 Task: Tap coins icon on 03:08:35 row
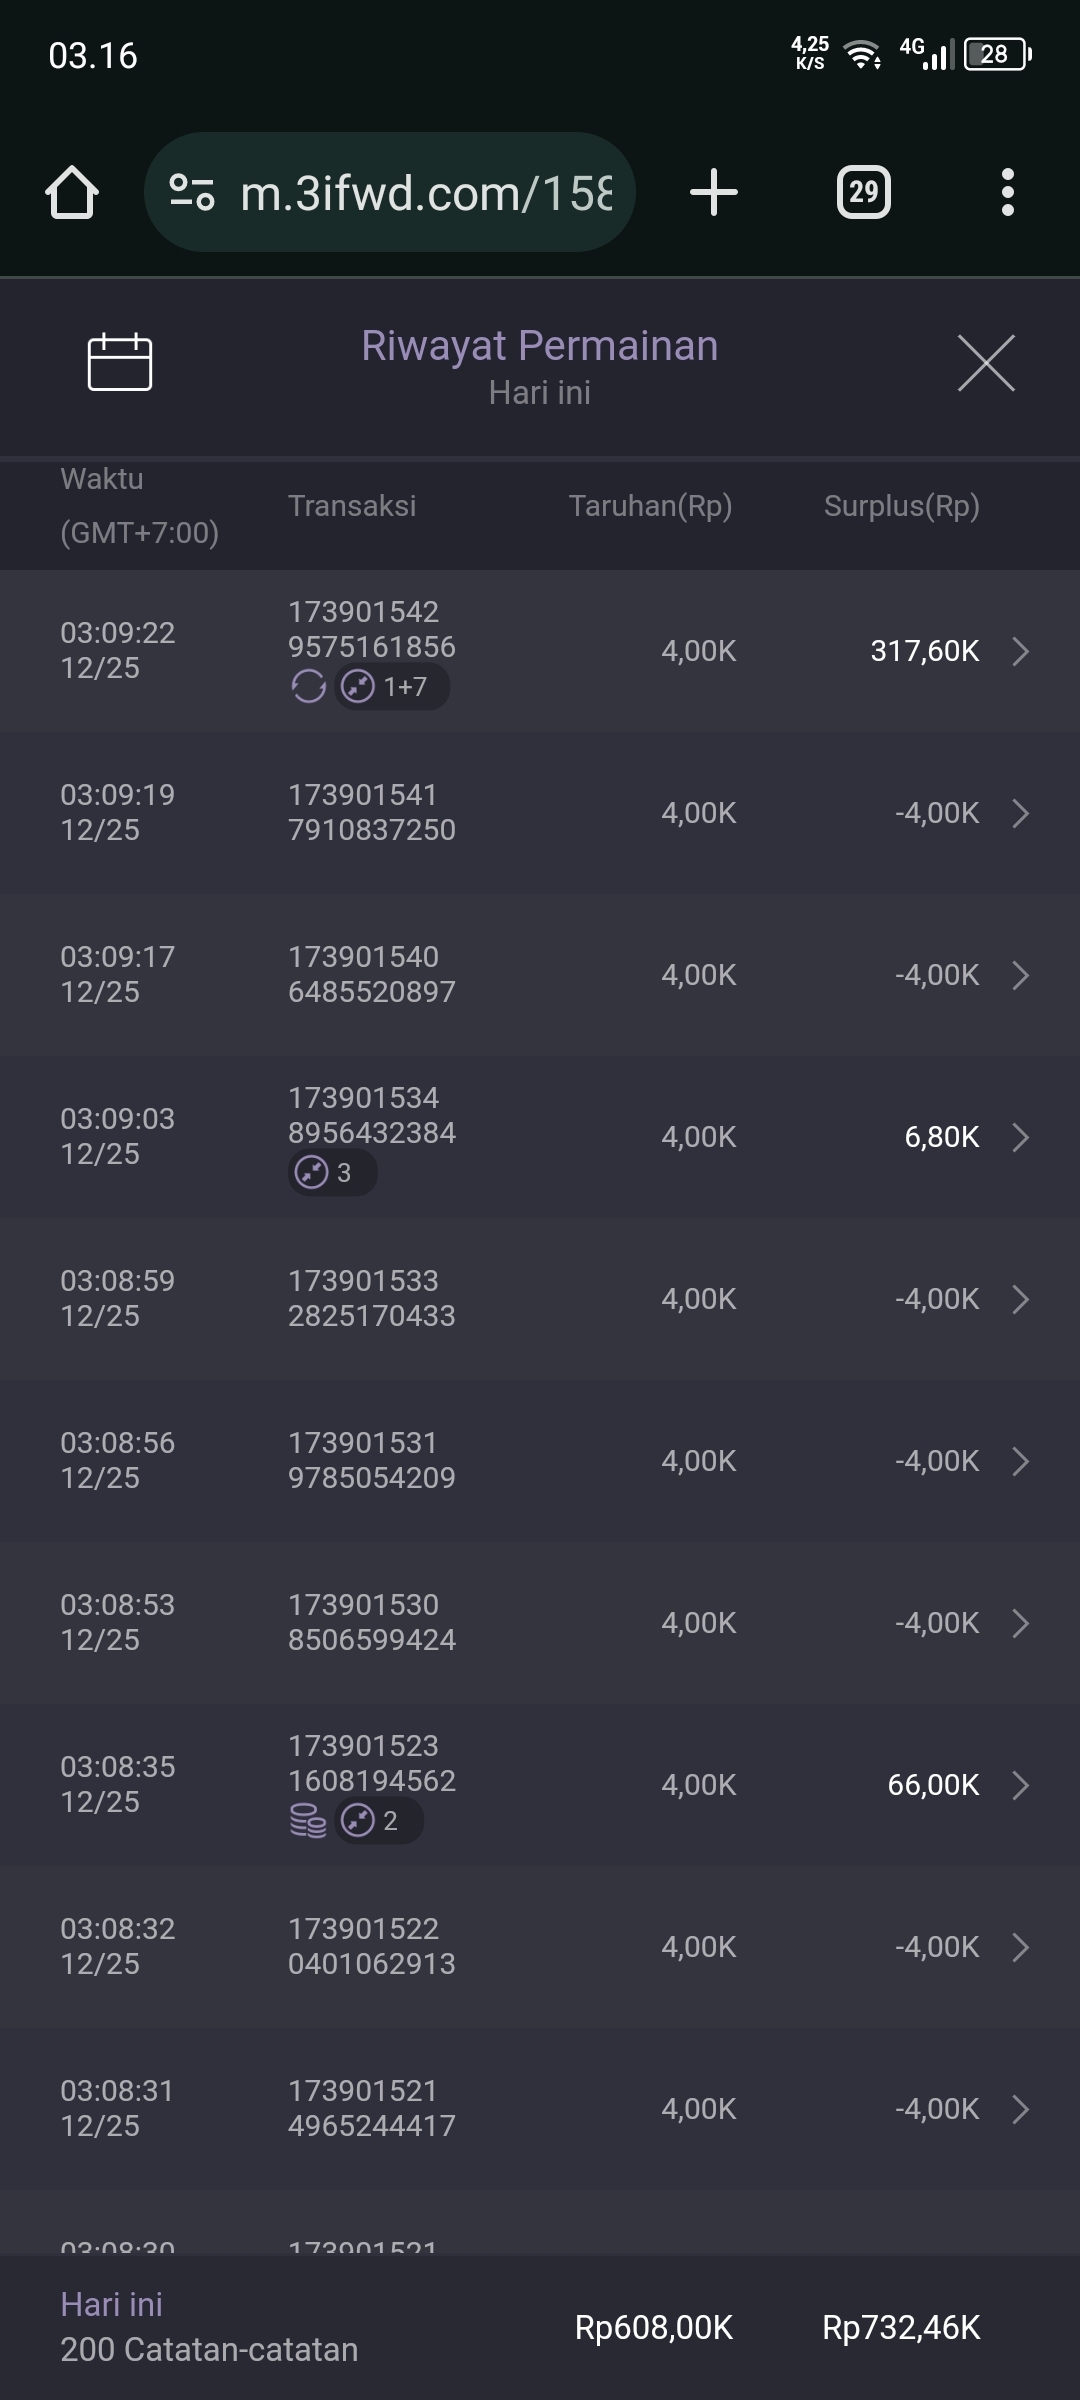308,1821
